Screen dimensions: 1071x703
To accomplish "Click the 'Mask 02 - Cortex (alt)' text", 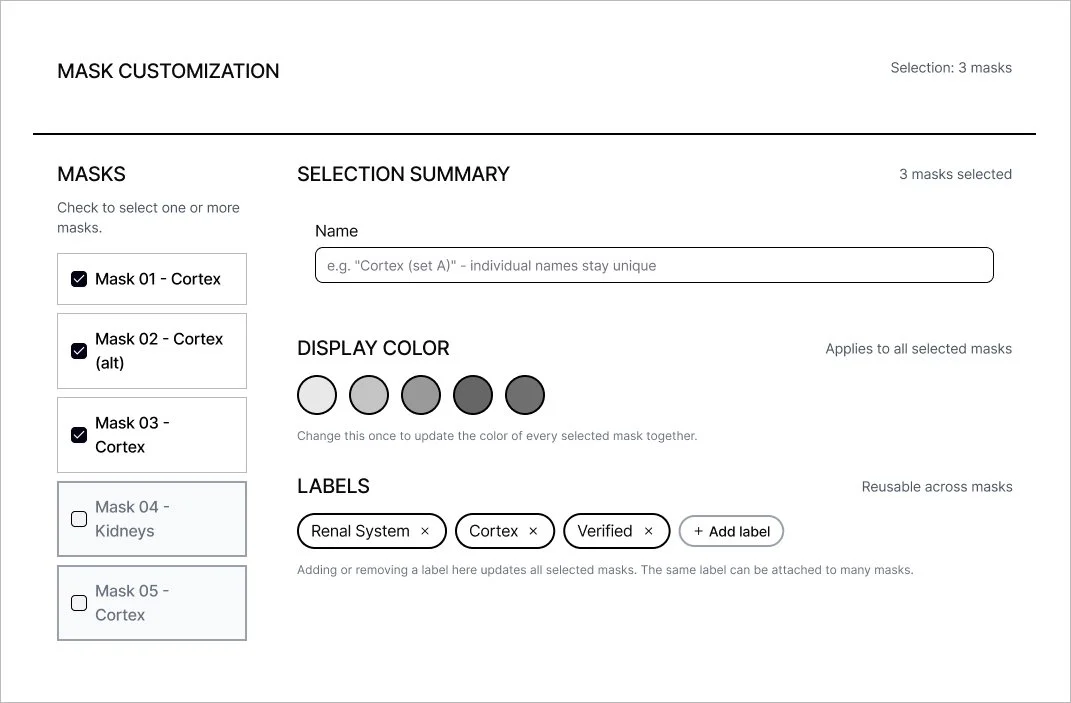I will pyautogui.click(x=159, y=351).
